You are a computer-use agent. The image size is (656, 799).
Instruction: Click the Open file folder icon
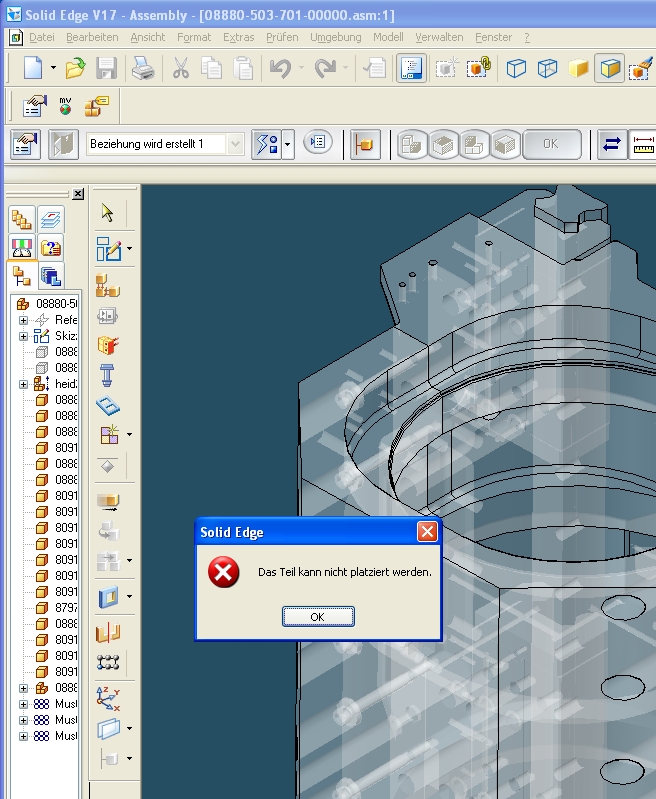(x=75, y=68)
